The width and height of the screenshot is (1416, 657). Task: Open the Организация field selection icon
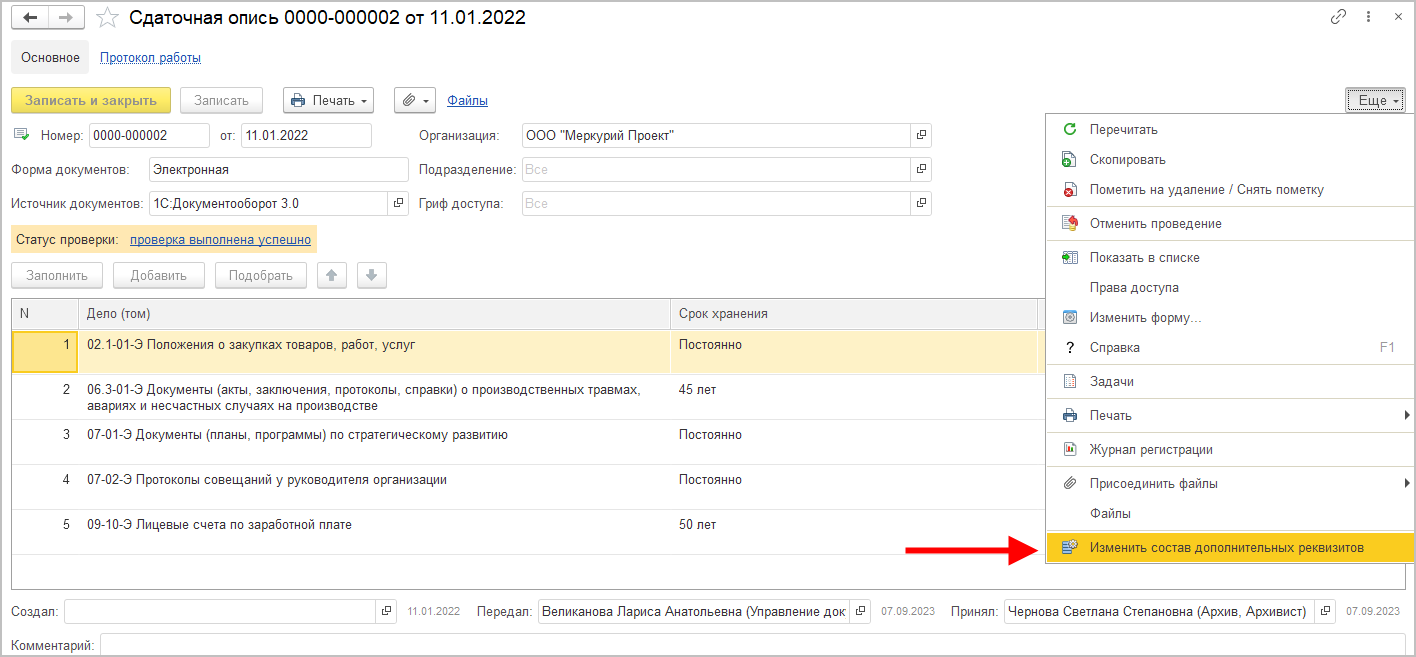click(x=921, y=135)
